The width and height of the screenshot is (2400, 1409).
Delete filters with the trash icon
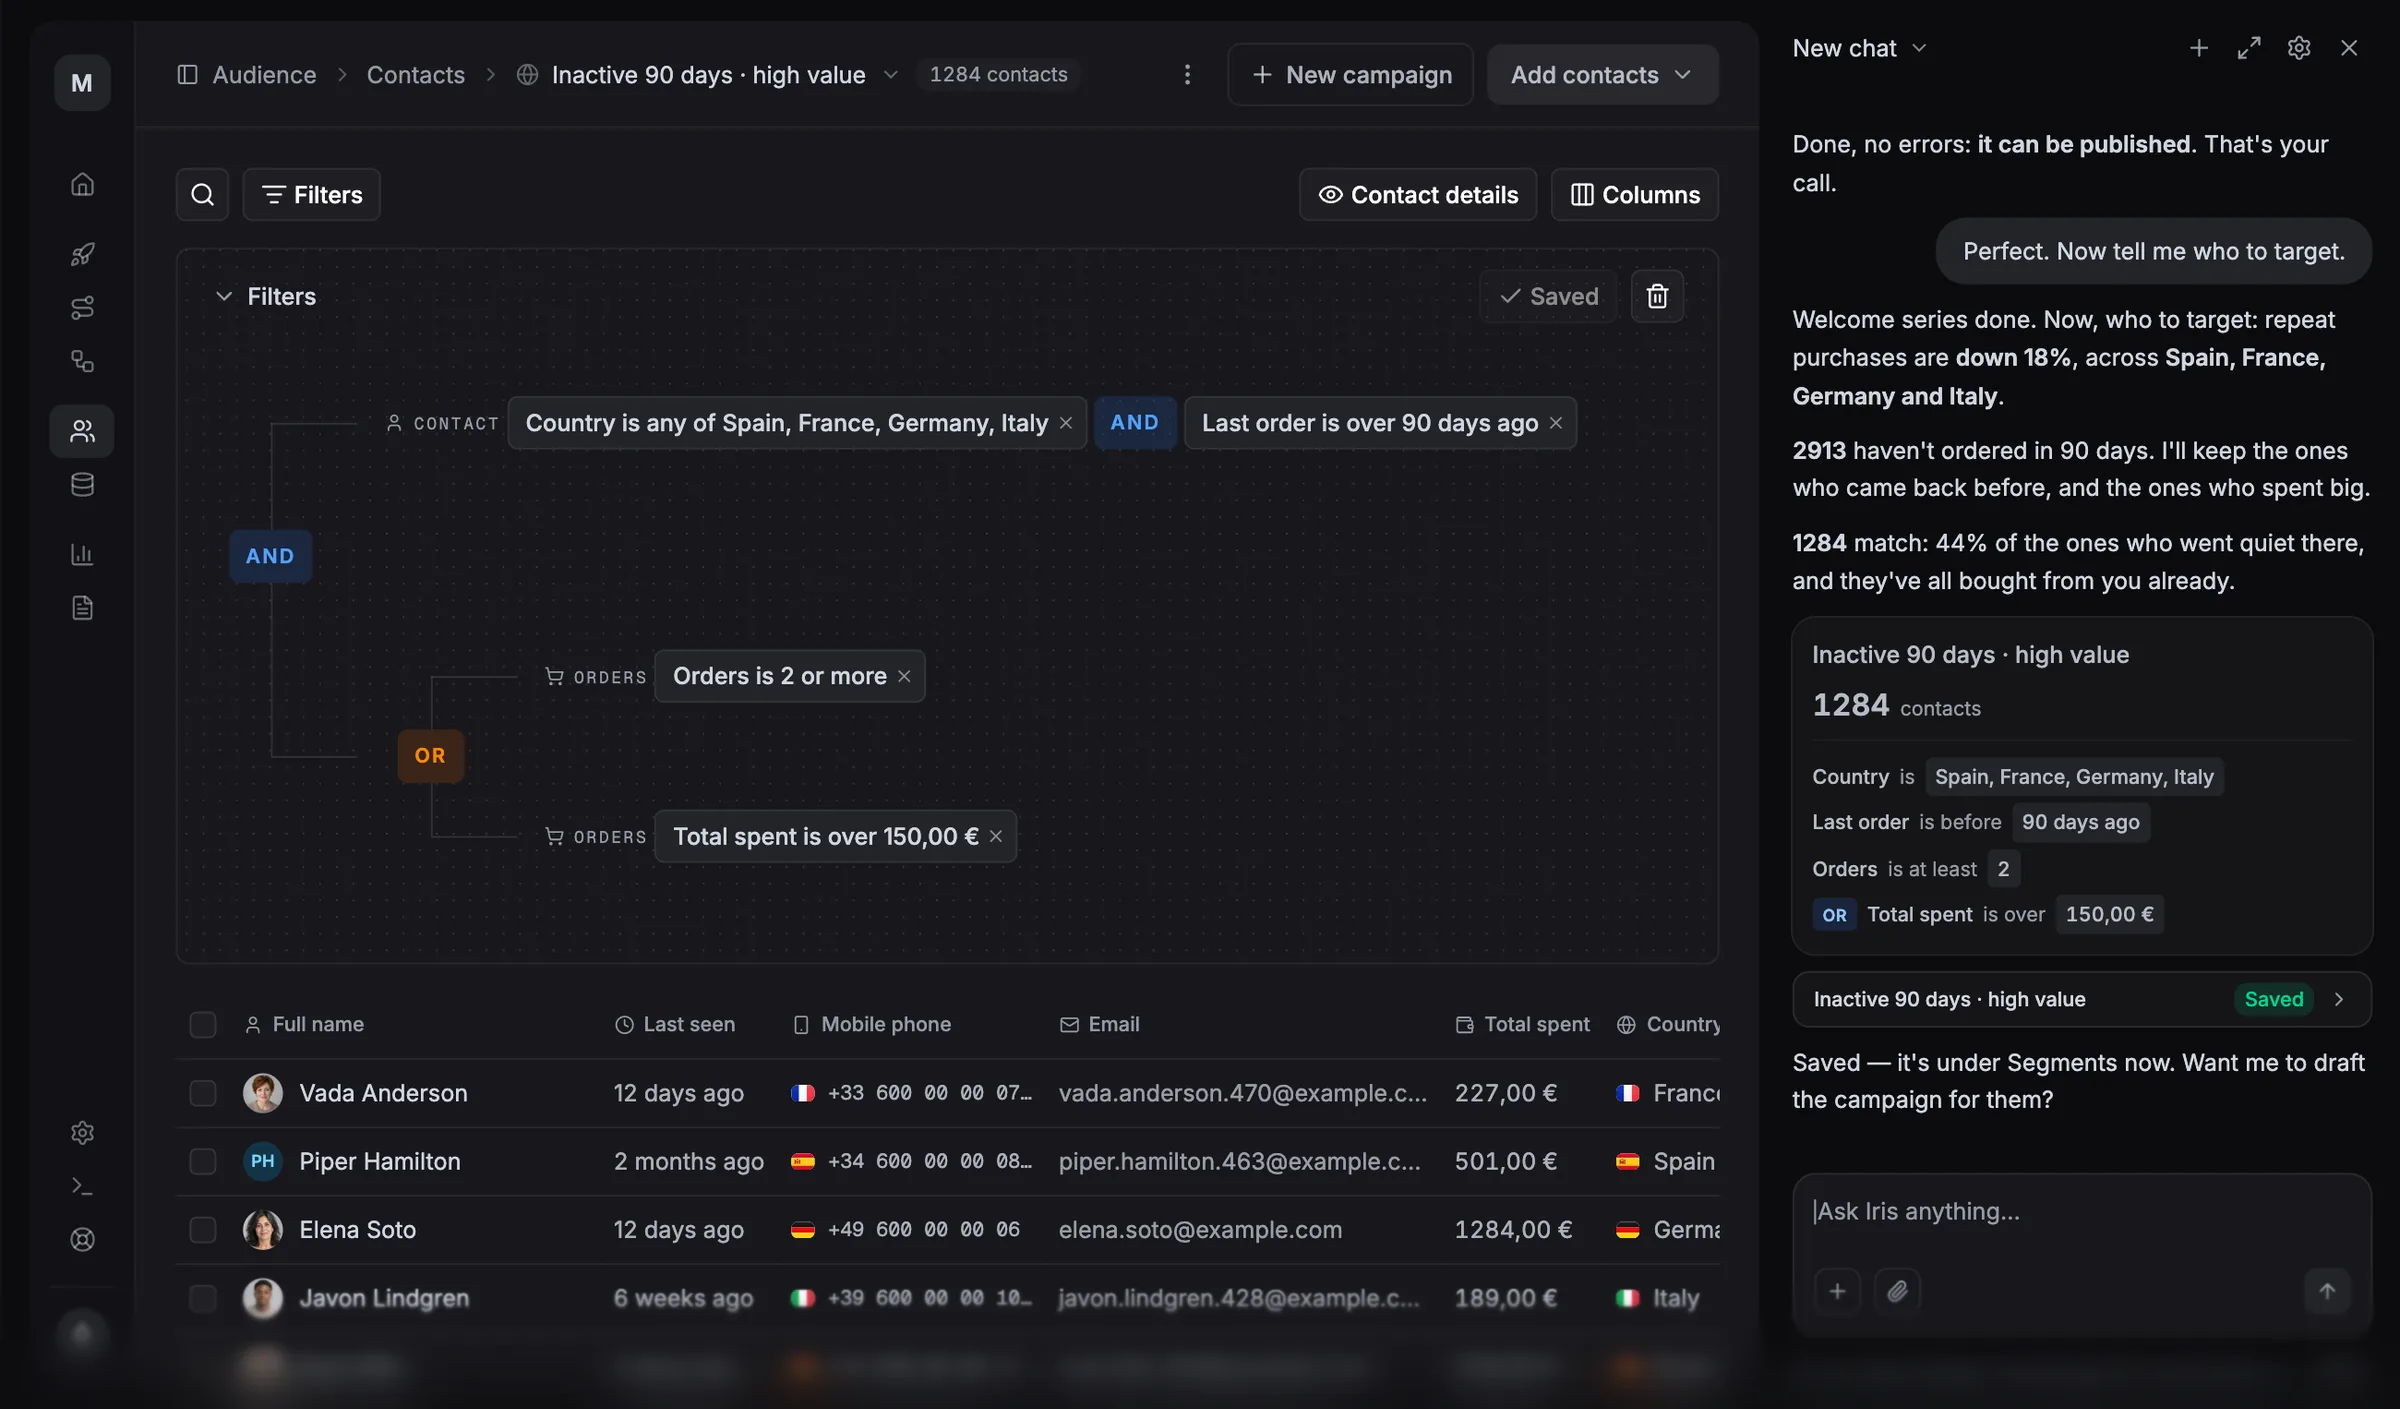[1657, 296]
